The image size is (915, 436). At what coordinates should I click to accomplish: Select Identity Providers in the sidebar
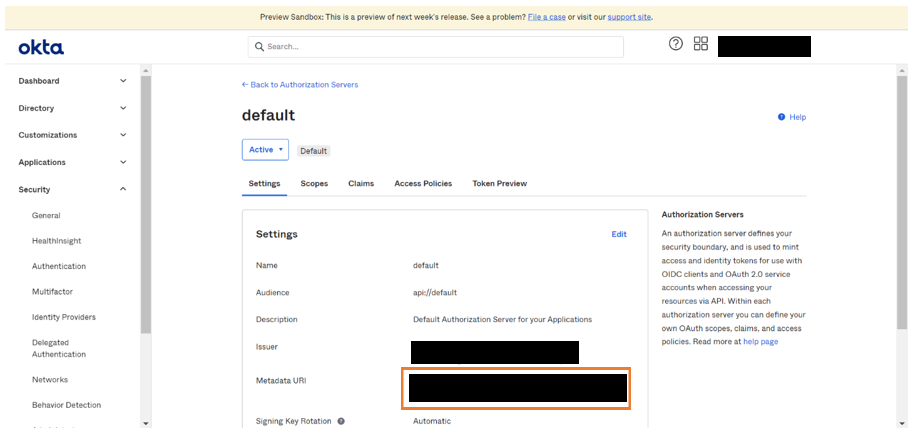[x=64, y=317]
